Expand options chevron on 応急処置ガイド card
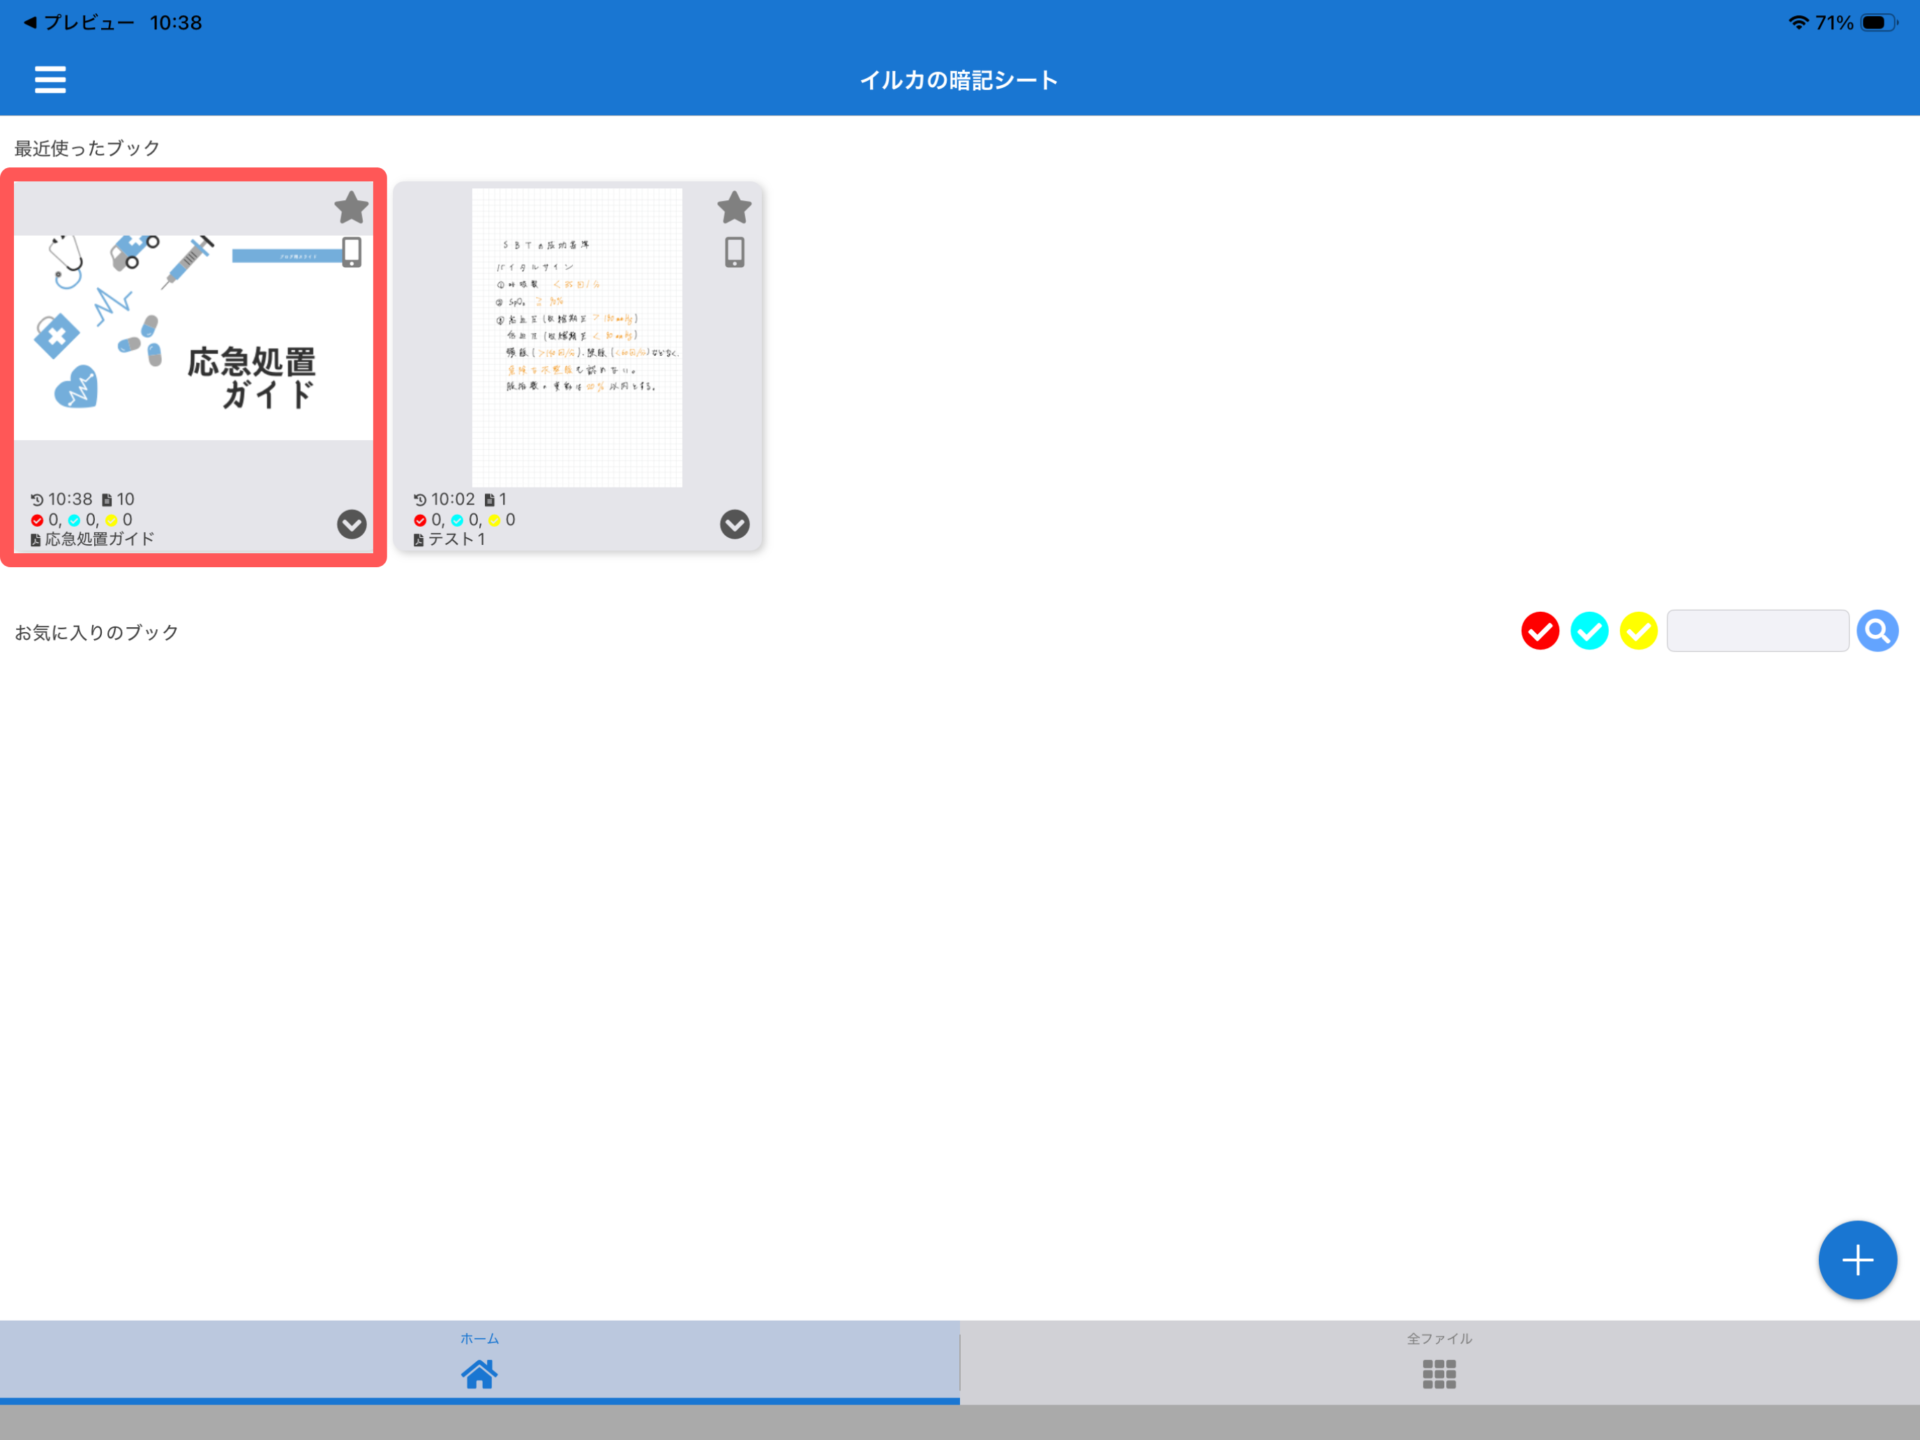1920x1440 pixels. 351,524
